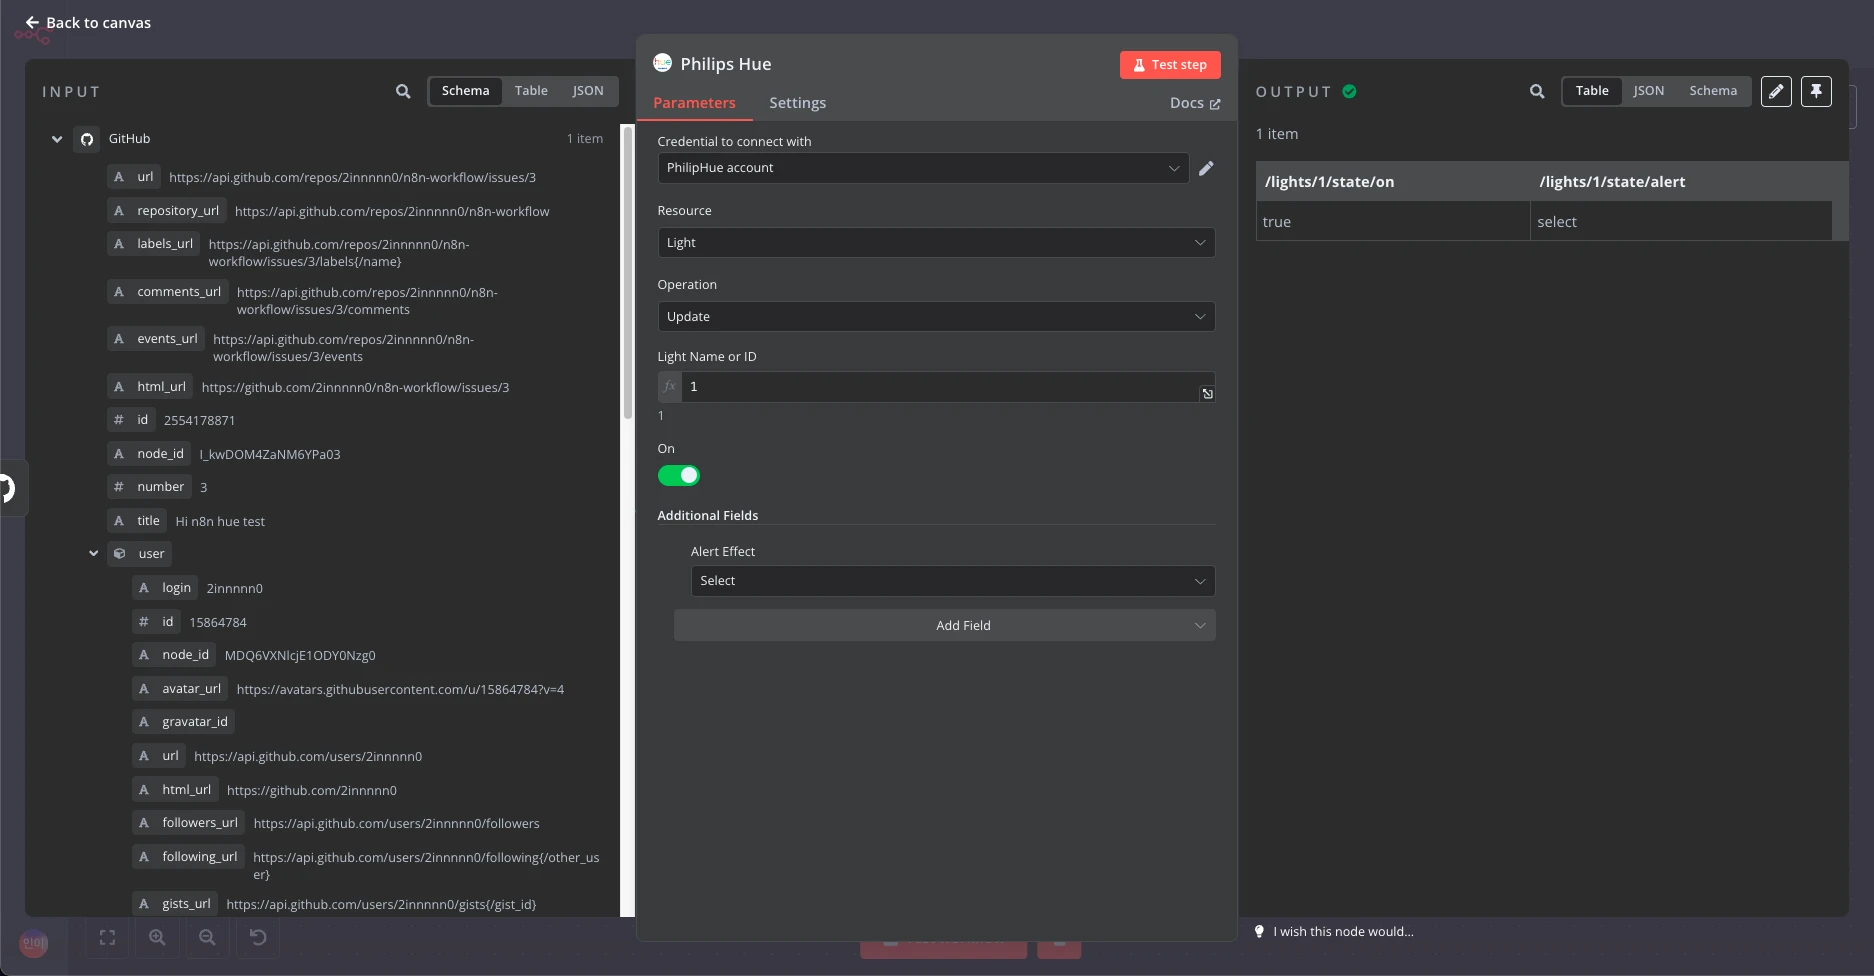This screenshot has width=1874, height=976.
Task: Open the Resource dropdown showing Light
Action: (936, 243)
